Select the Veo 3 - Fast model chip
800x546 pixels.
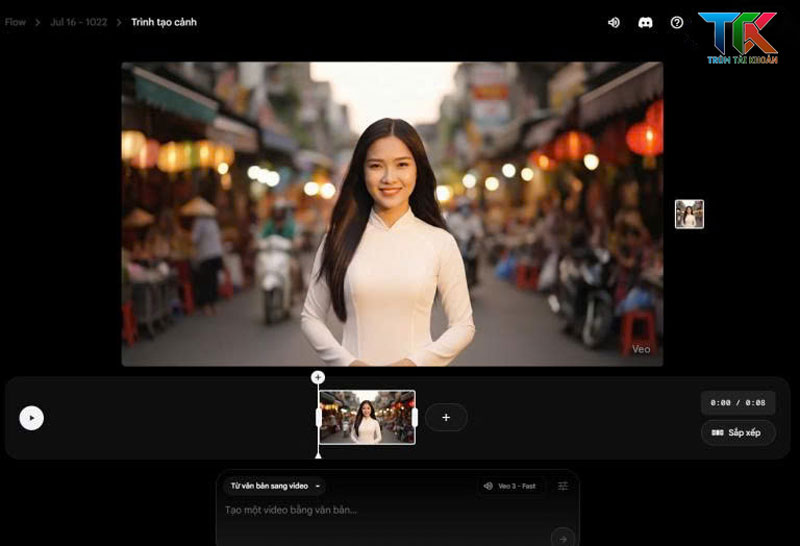pos(510,486)
